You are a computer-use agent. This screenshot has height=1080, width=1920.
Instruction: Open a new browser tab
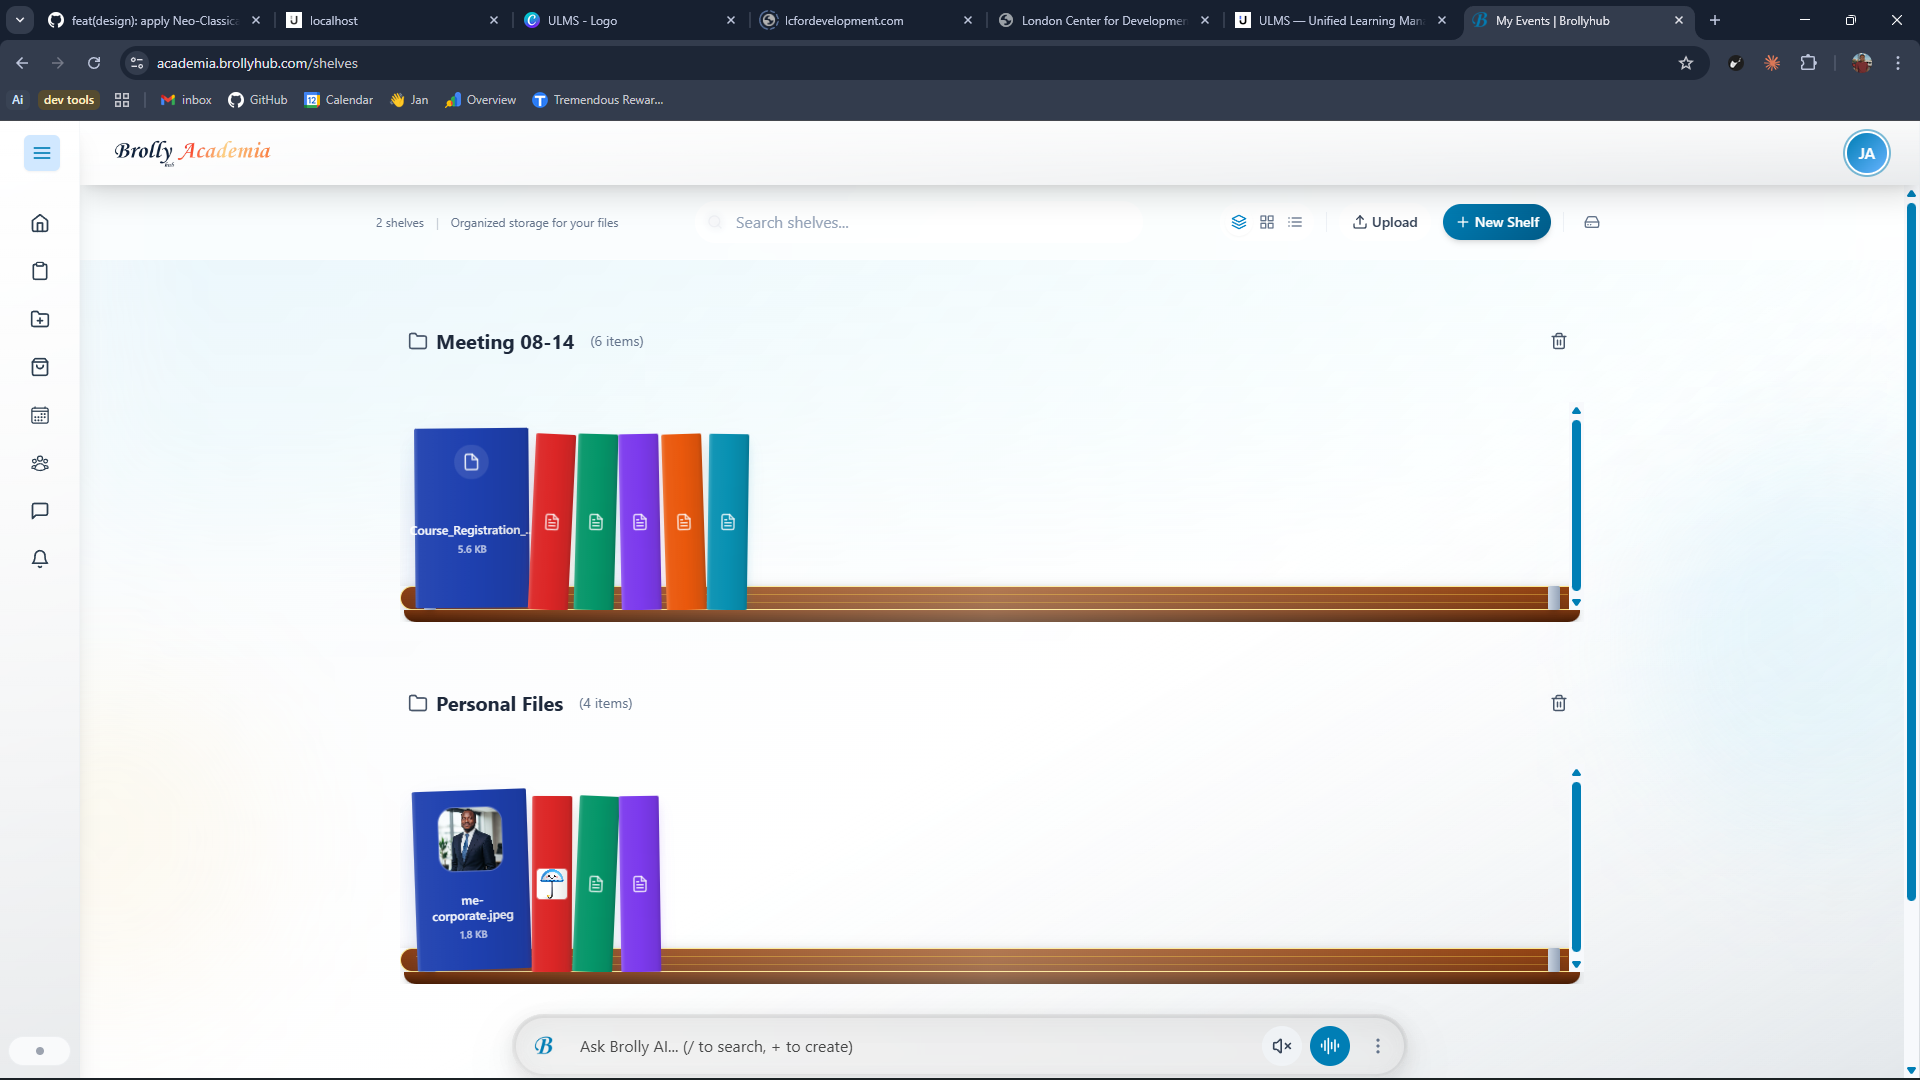(x=1715, y=20)
